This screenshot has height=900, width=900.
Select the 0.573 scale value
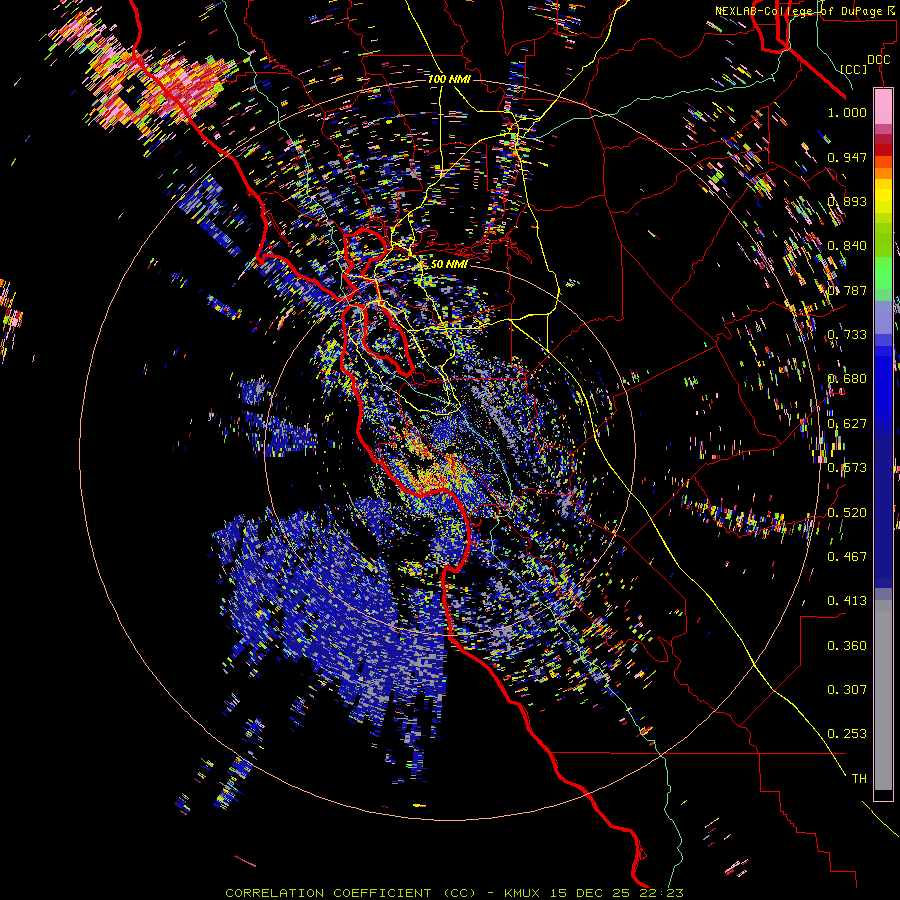(847, 468)
